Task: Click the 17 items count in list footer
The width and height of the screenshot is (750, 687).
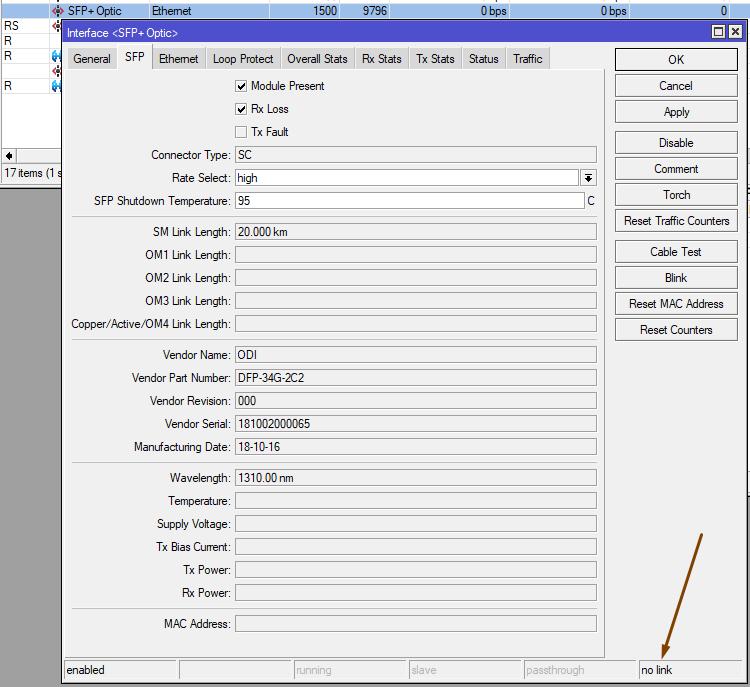Action: click(32, 173)
